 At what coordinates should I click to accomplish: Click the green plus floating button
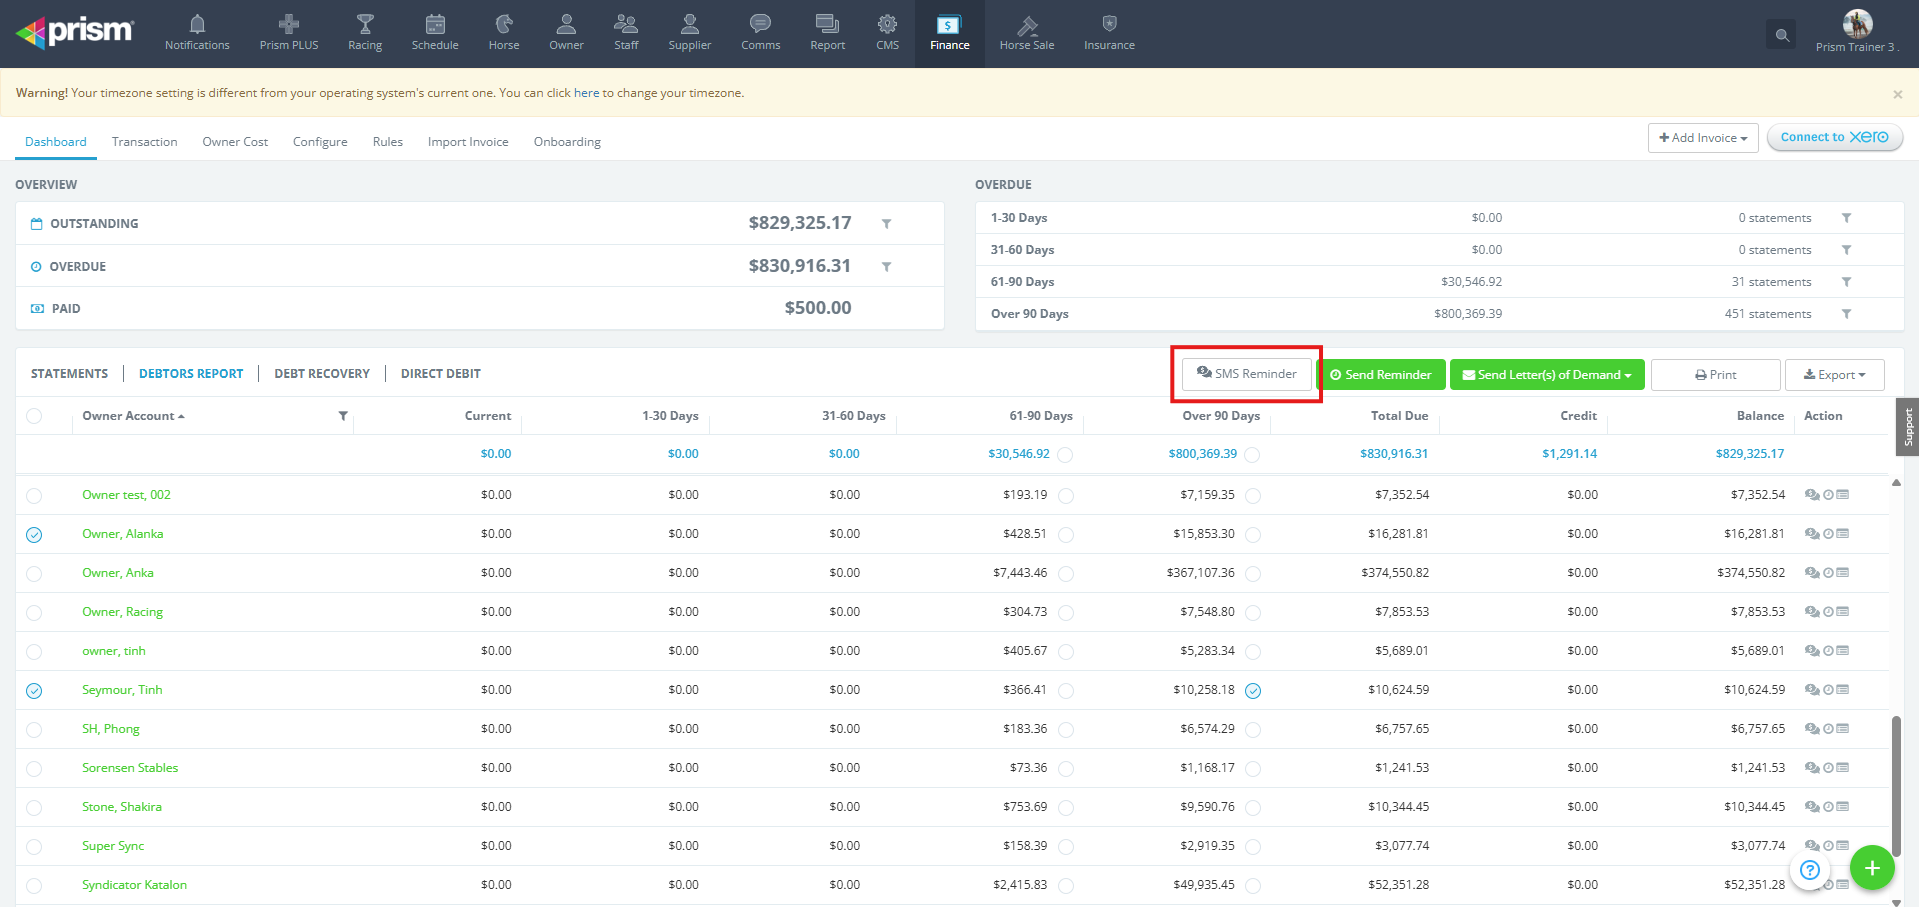pyautogui.click(x=1872, y=868)
